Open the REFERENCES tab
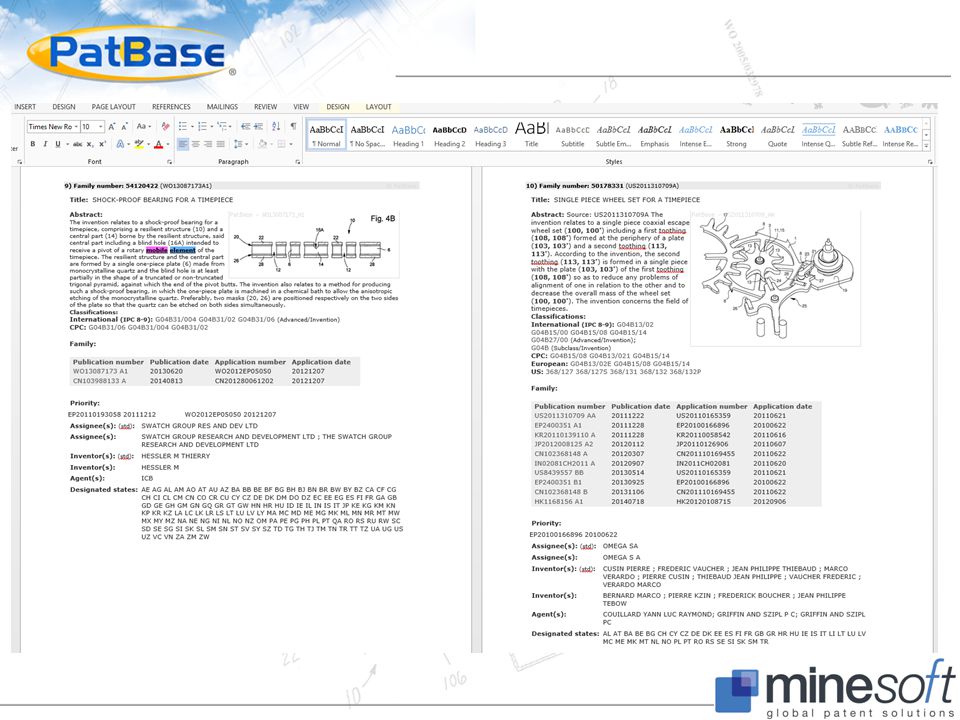Viewport: 960px width, 720px height. 171,107
